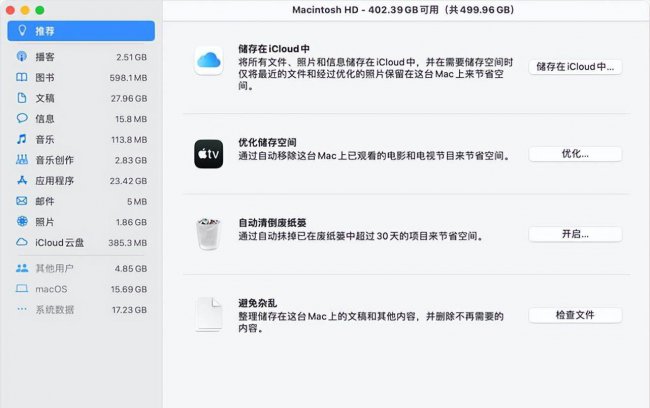The image size is (650, 408).
Task: Click the 其他用户 label
Action: pos(54,268)
